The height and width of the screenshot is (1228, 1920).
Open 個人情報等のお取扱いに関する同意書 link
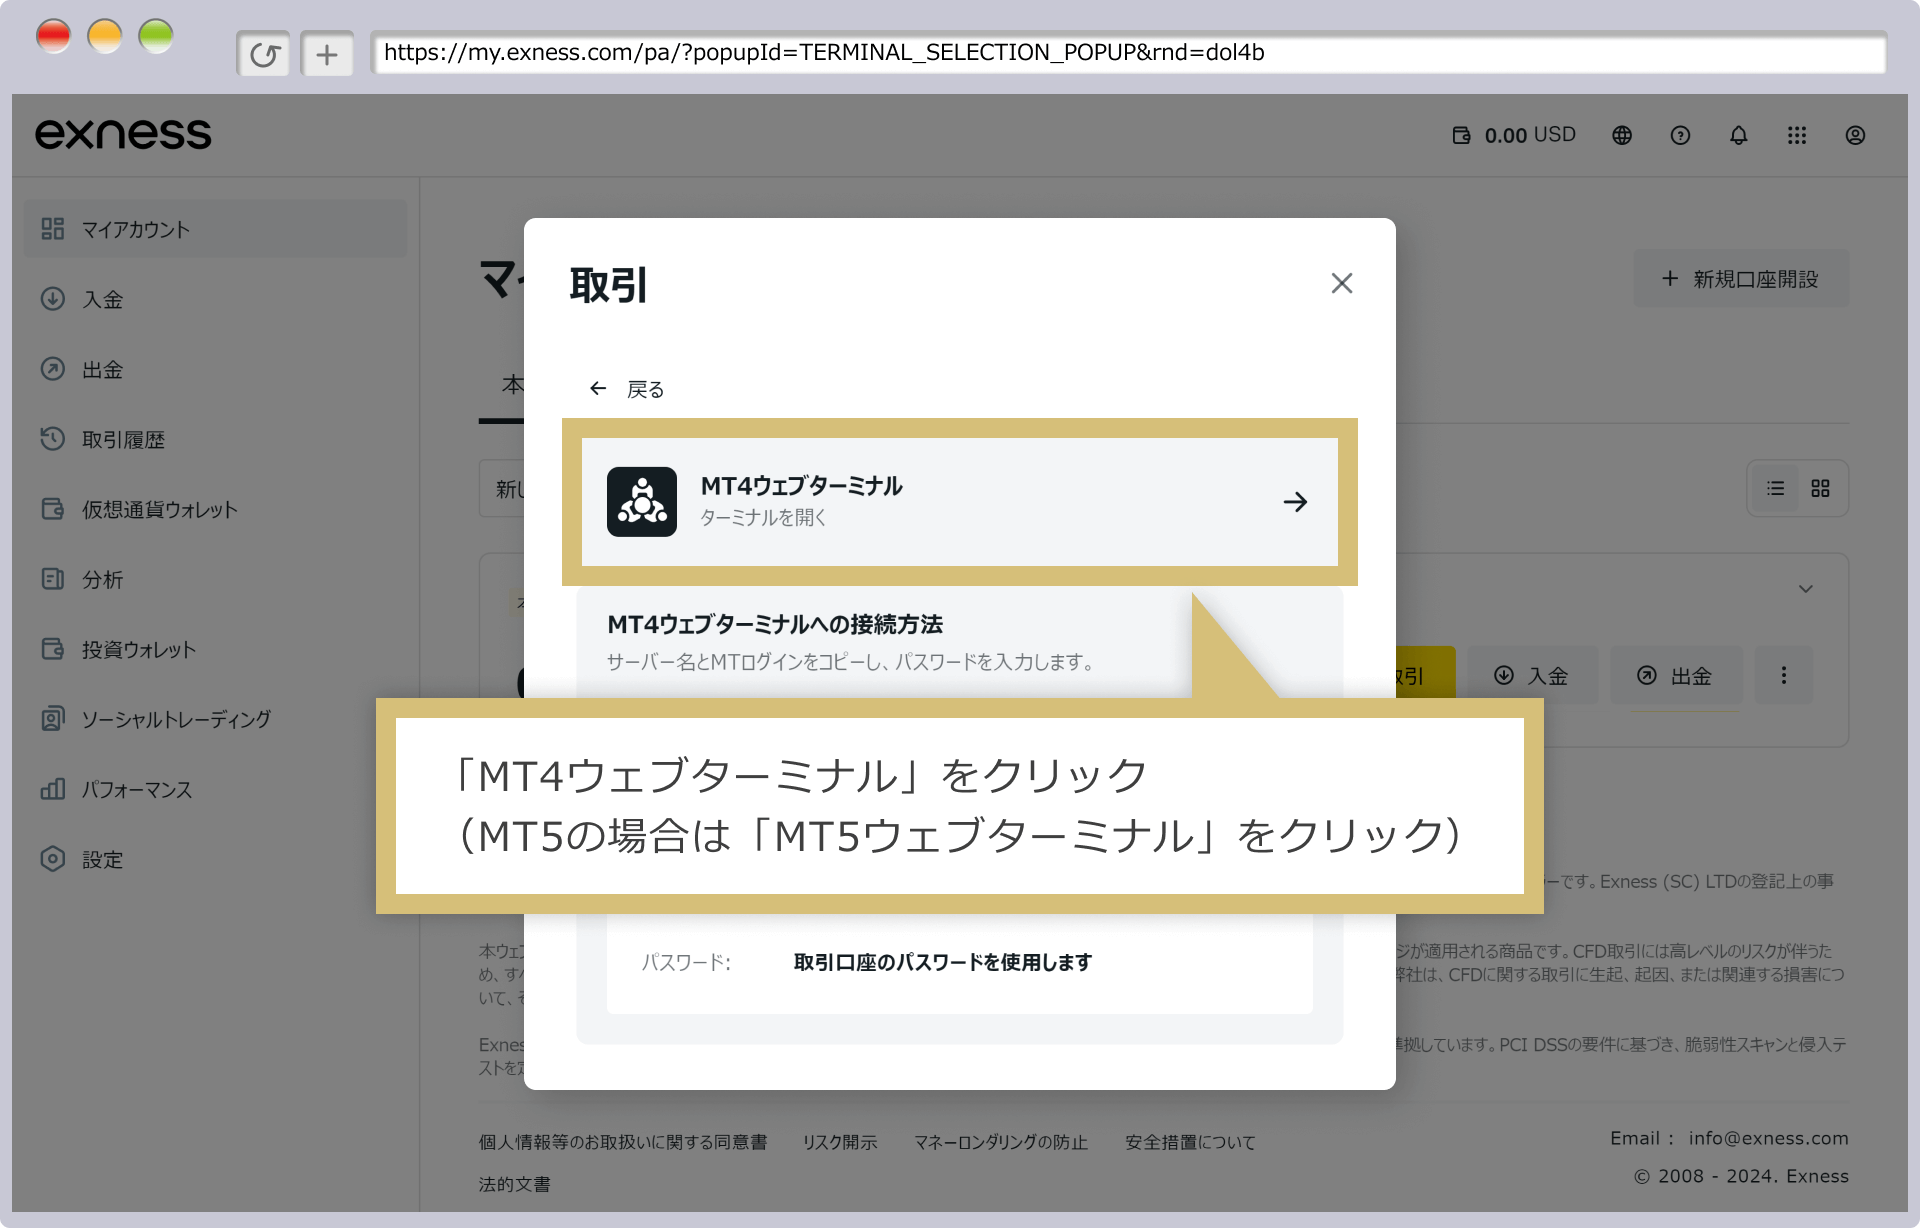point(623,1142)
